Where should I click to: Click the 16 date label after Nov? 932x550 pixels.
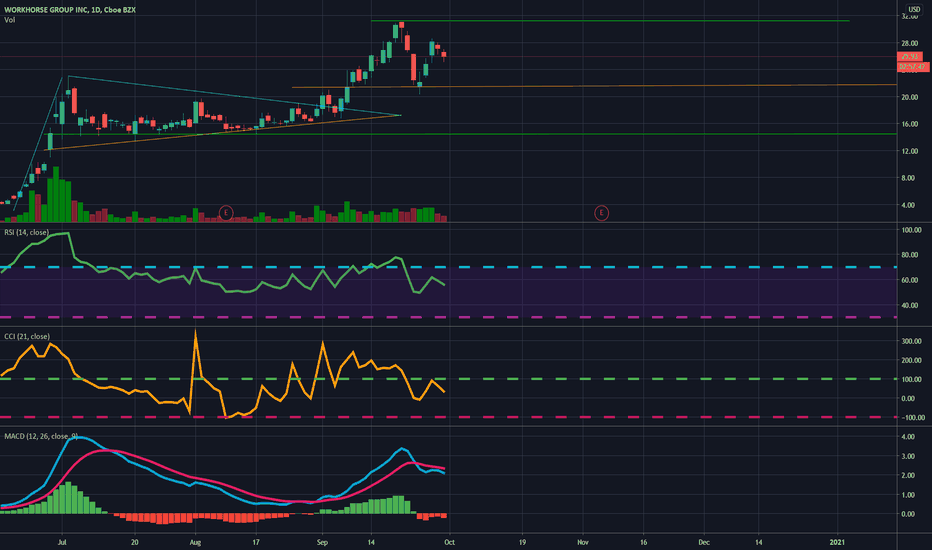[x=643, y=542]
